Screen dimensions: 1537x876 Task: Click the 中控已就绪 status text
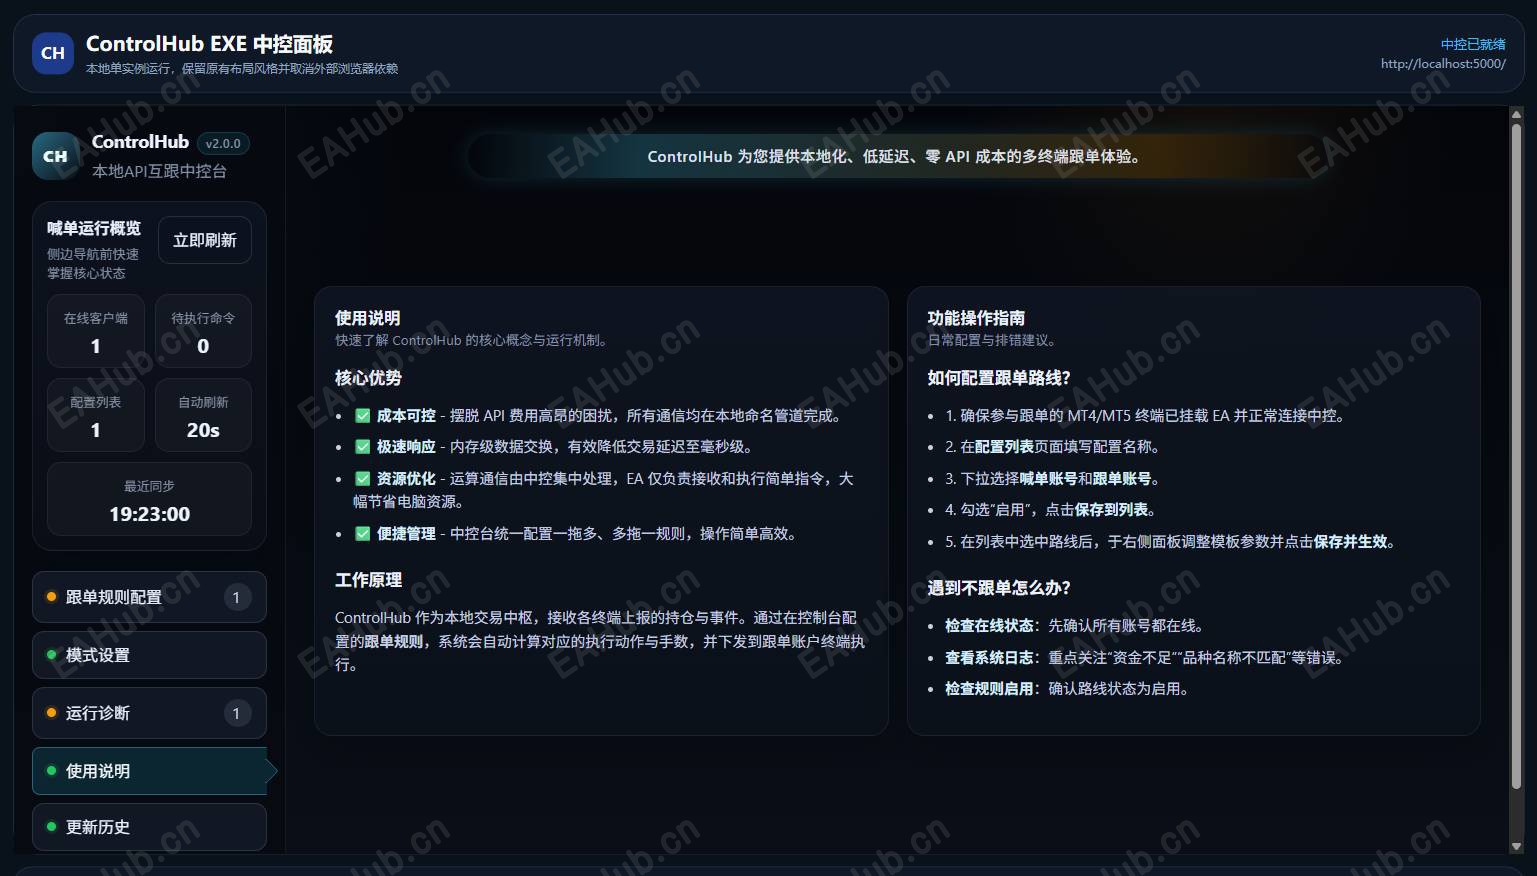click(1473, 44)
